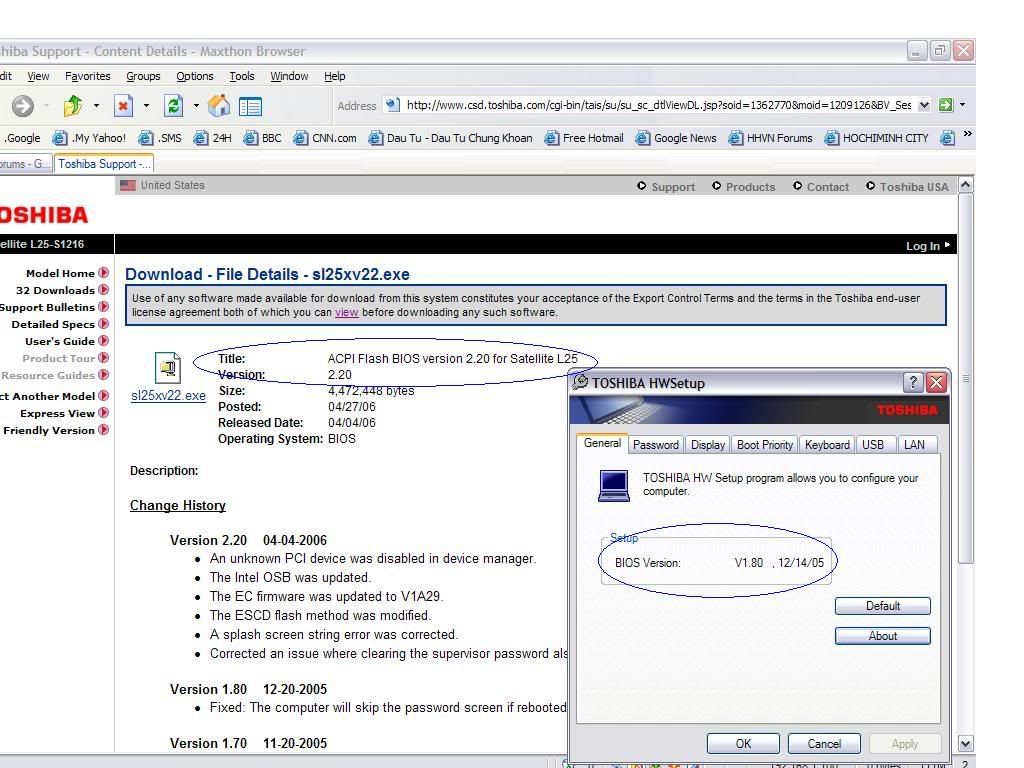Open the .My Yahoo! favorite
Image resolution: width=1024 pixels, height=768 pixels.
coord(89,138)
